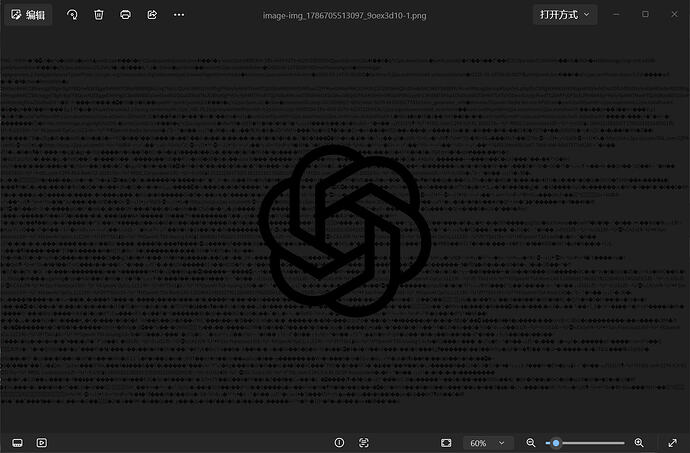Scan text in image with the OCR icon
The image size is (690, 453).
point(363,443)
